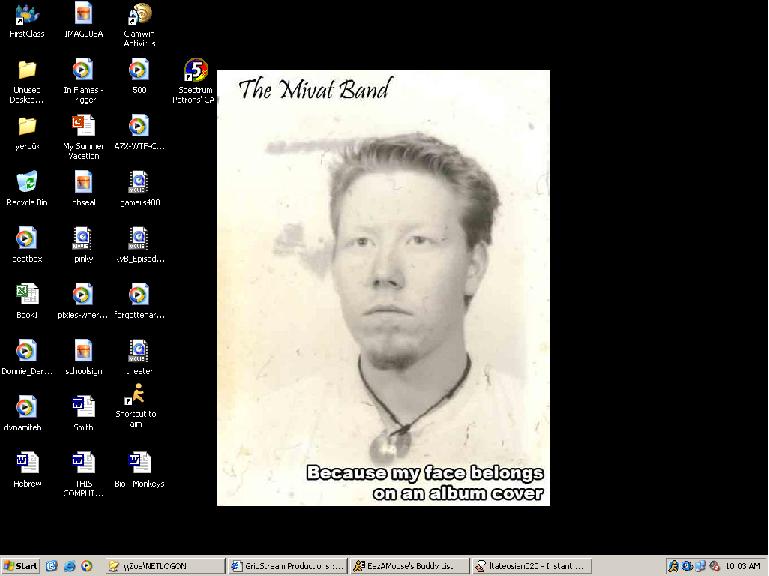The height and width of the screenshot is (576, 769).
Task: Open the 'In Flames - Trigger' media file
Action: (83, 71)
